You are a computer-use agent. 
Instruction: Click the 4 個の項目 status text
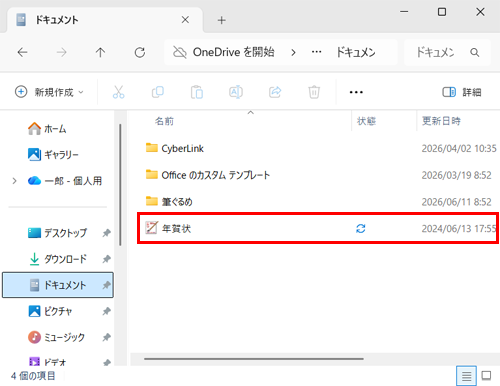(x=33, y=376)
